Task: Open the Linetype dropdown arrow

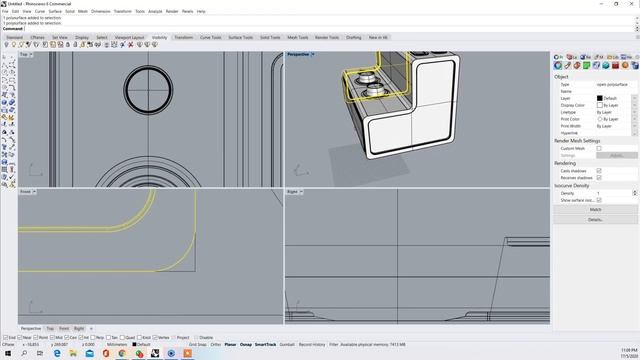Action: point(634,112)
